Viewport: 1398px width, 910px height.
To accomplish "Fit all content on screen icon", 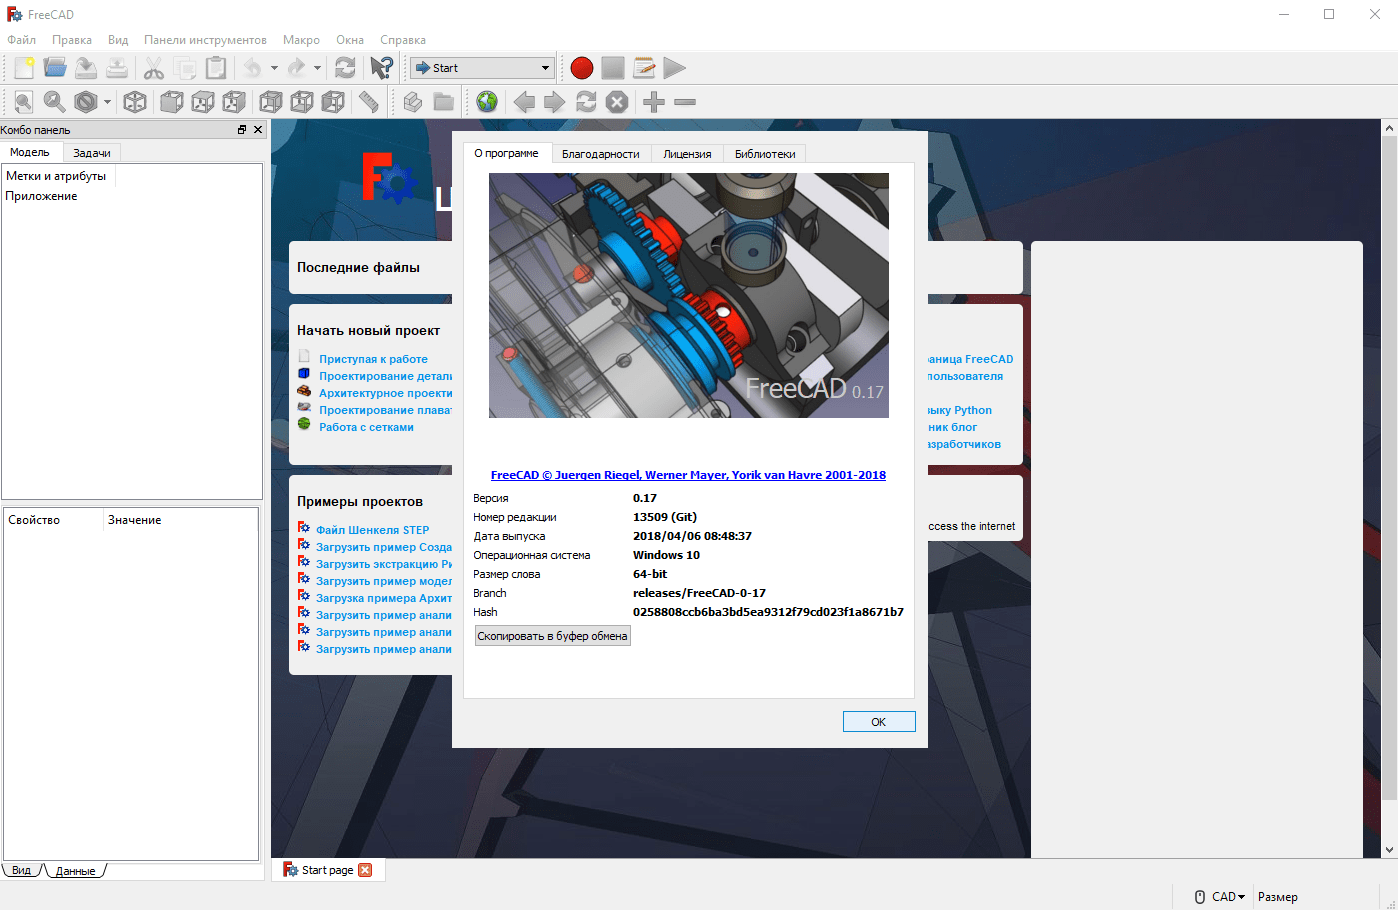I will click(x=23, y=102).
